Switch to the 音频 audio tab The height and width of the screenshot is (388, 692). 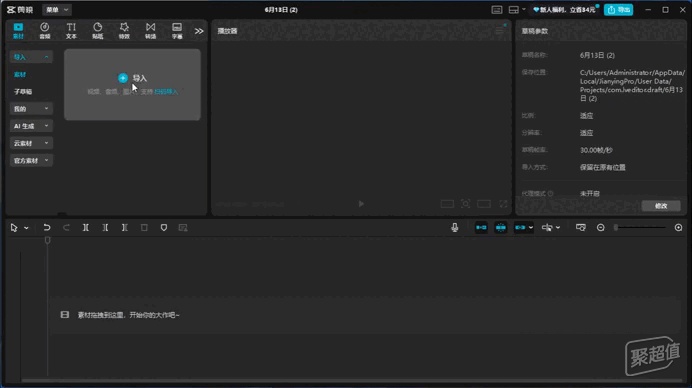[45, 30]
